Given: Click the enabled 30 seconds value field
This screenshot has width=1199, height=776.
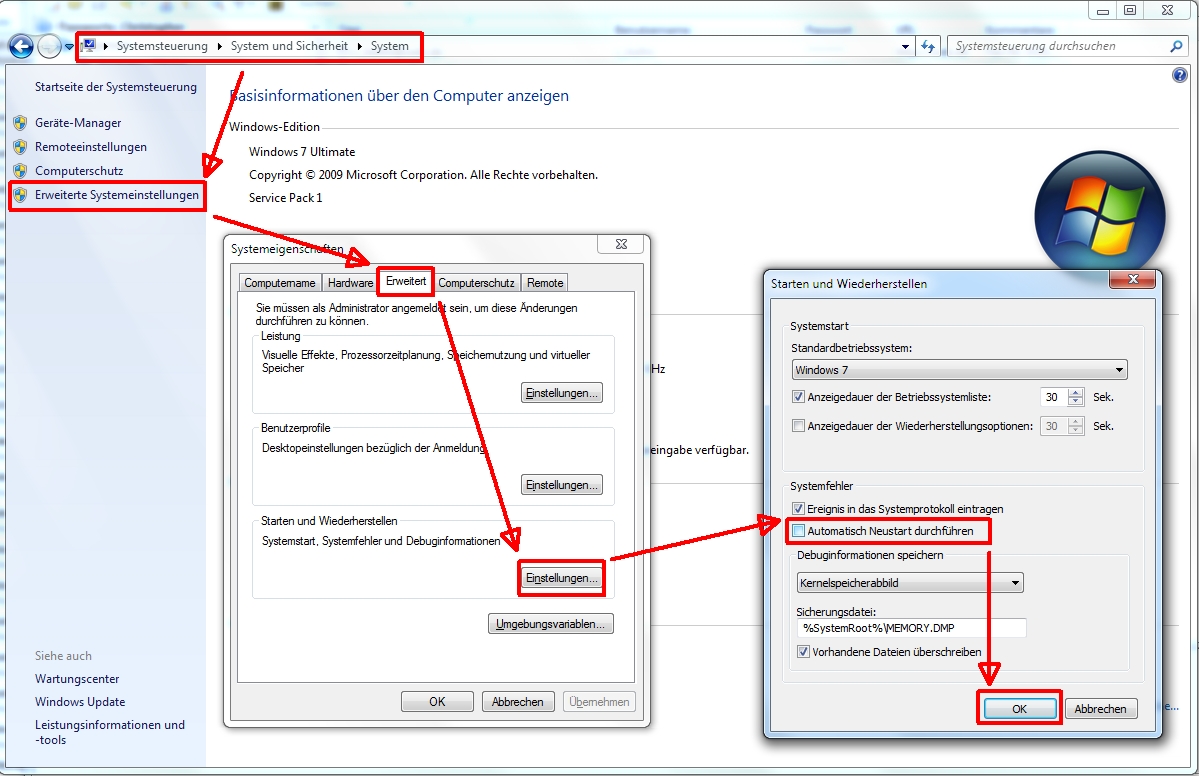Looking at the screenshot, I should [x=1054, y=397].
